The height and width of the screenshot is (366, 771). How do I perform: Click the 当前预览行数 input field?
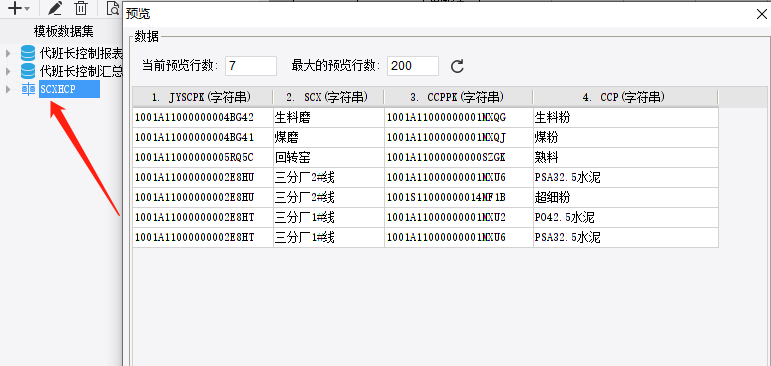(x=251, y=66)
